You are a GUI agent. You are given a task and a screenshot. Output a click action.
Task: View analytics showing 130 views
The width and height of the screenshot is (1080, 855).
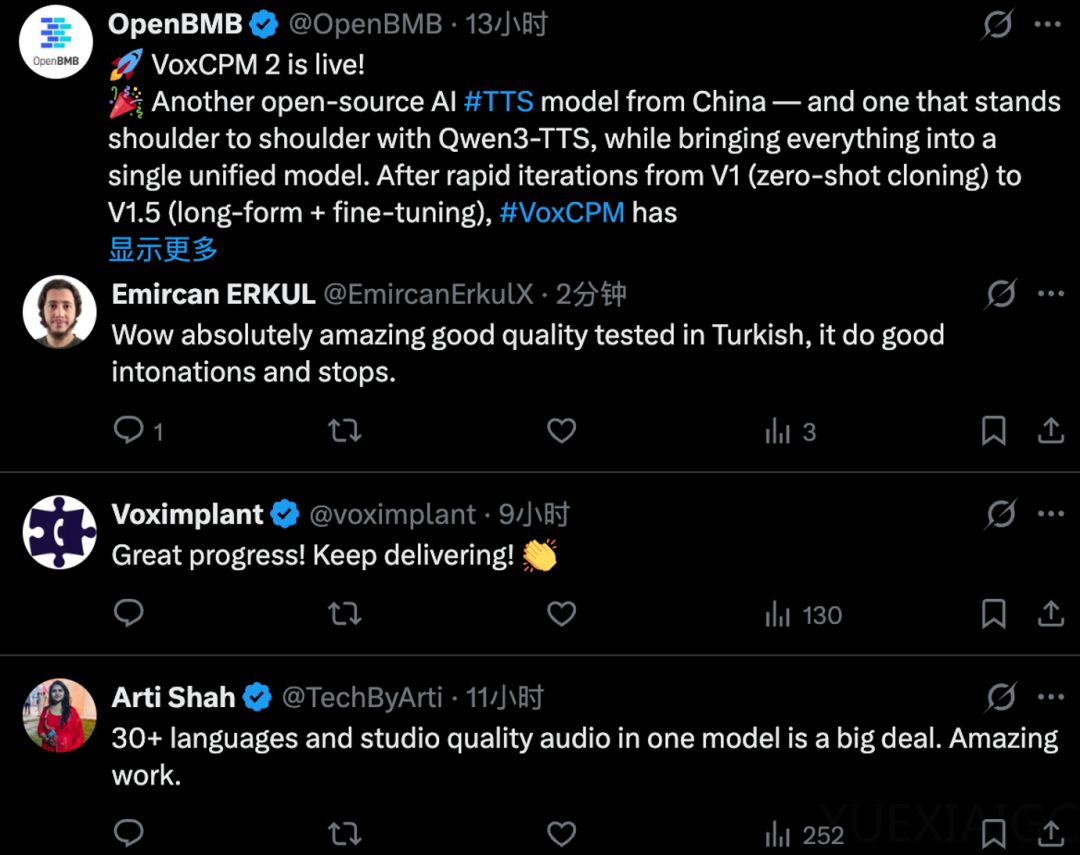[803, 615]
